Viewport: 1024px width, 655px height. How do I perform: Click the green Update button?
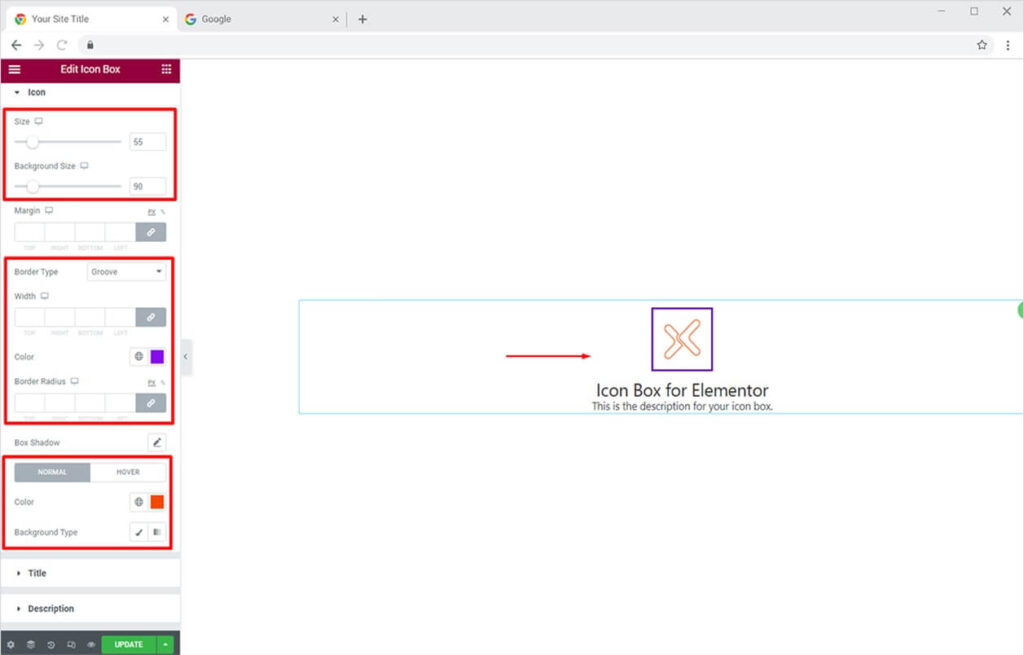pos(128,645)
